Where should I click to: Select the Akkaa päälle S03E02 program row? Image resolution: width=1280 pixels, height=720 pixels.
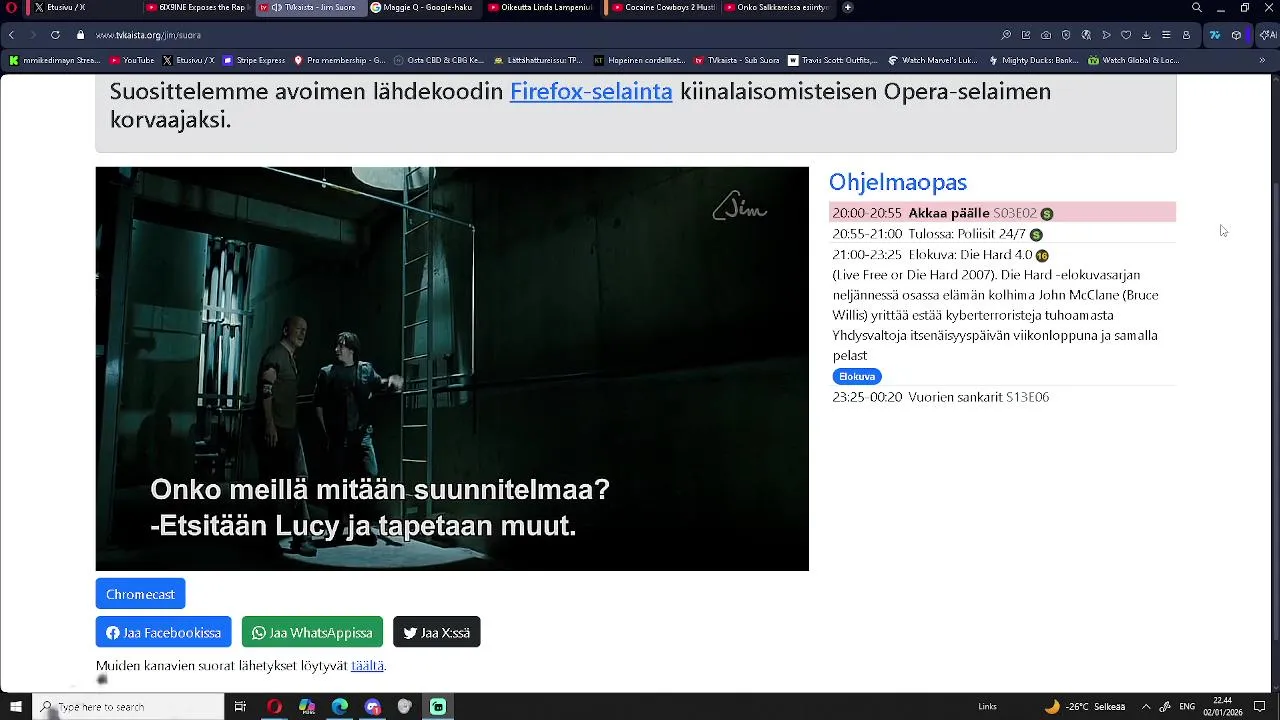[x=1002, y=213]
